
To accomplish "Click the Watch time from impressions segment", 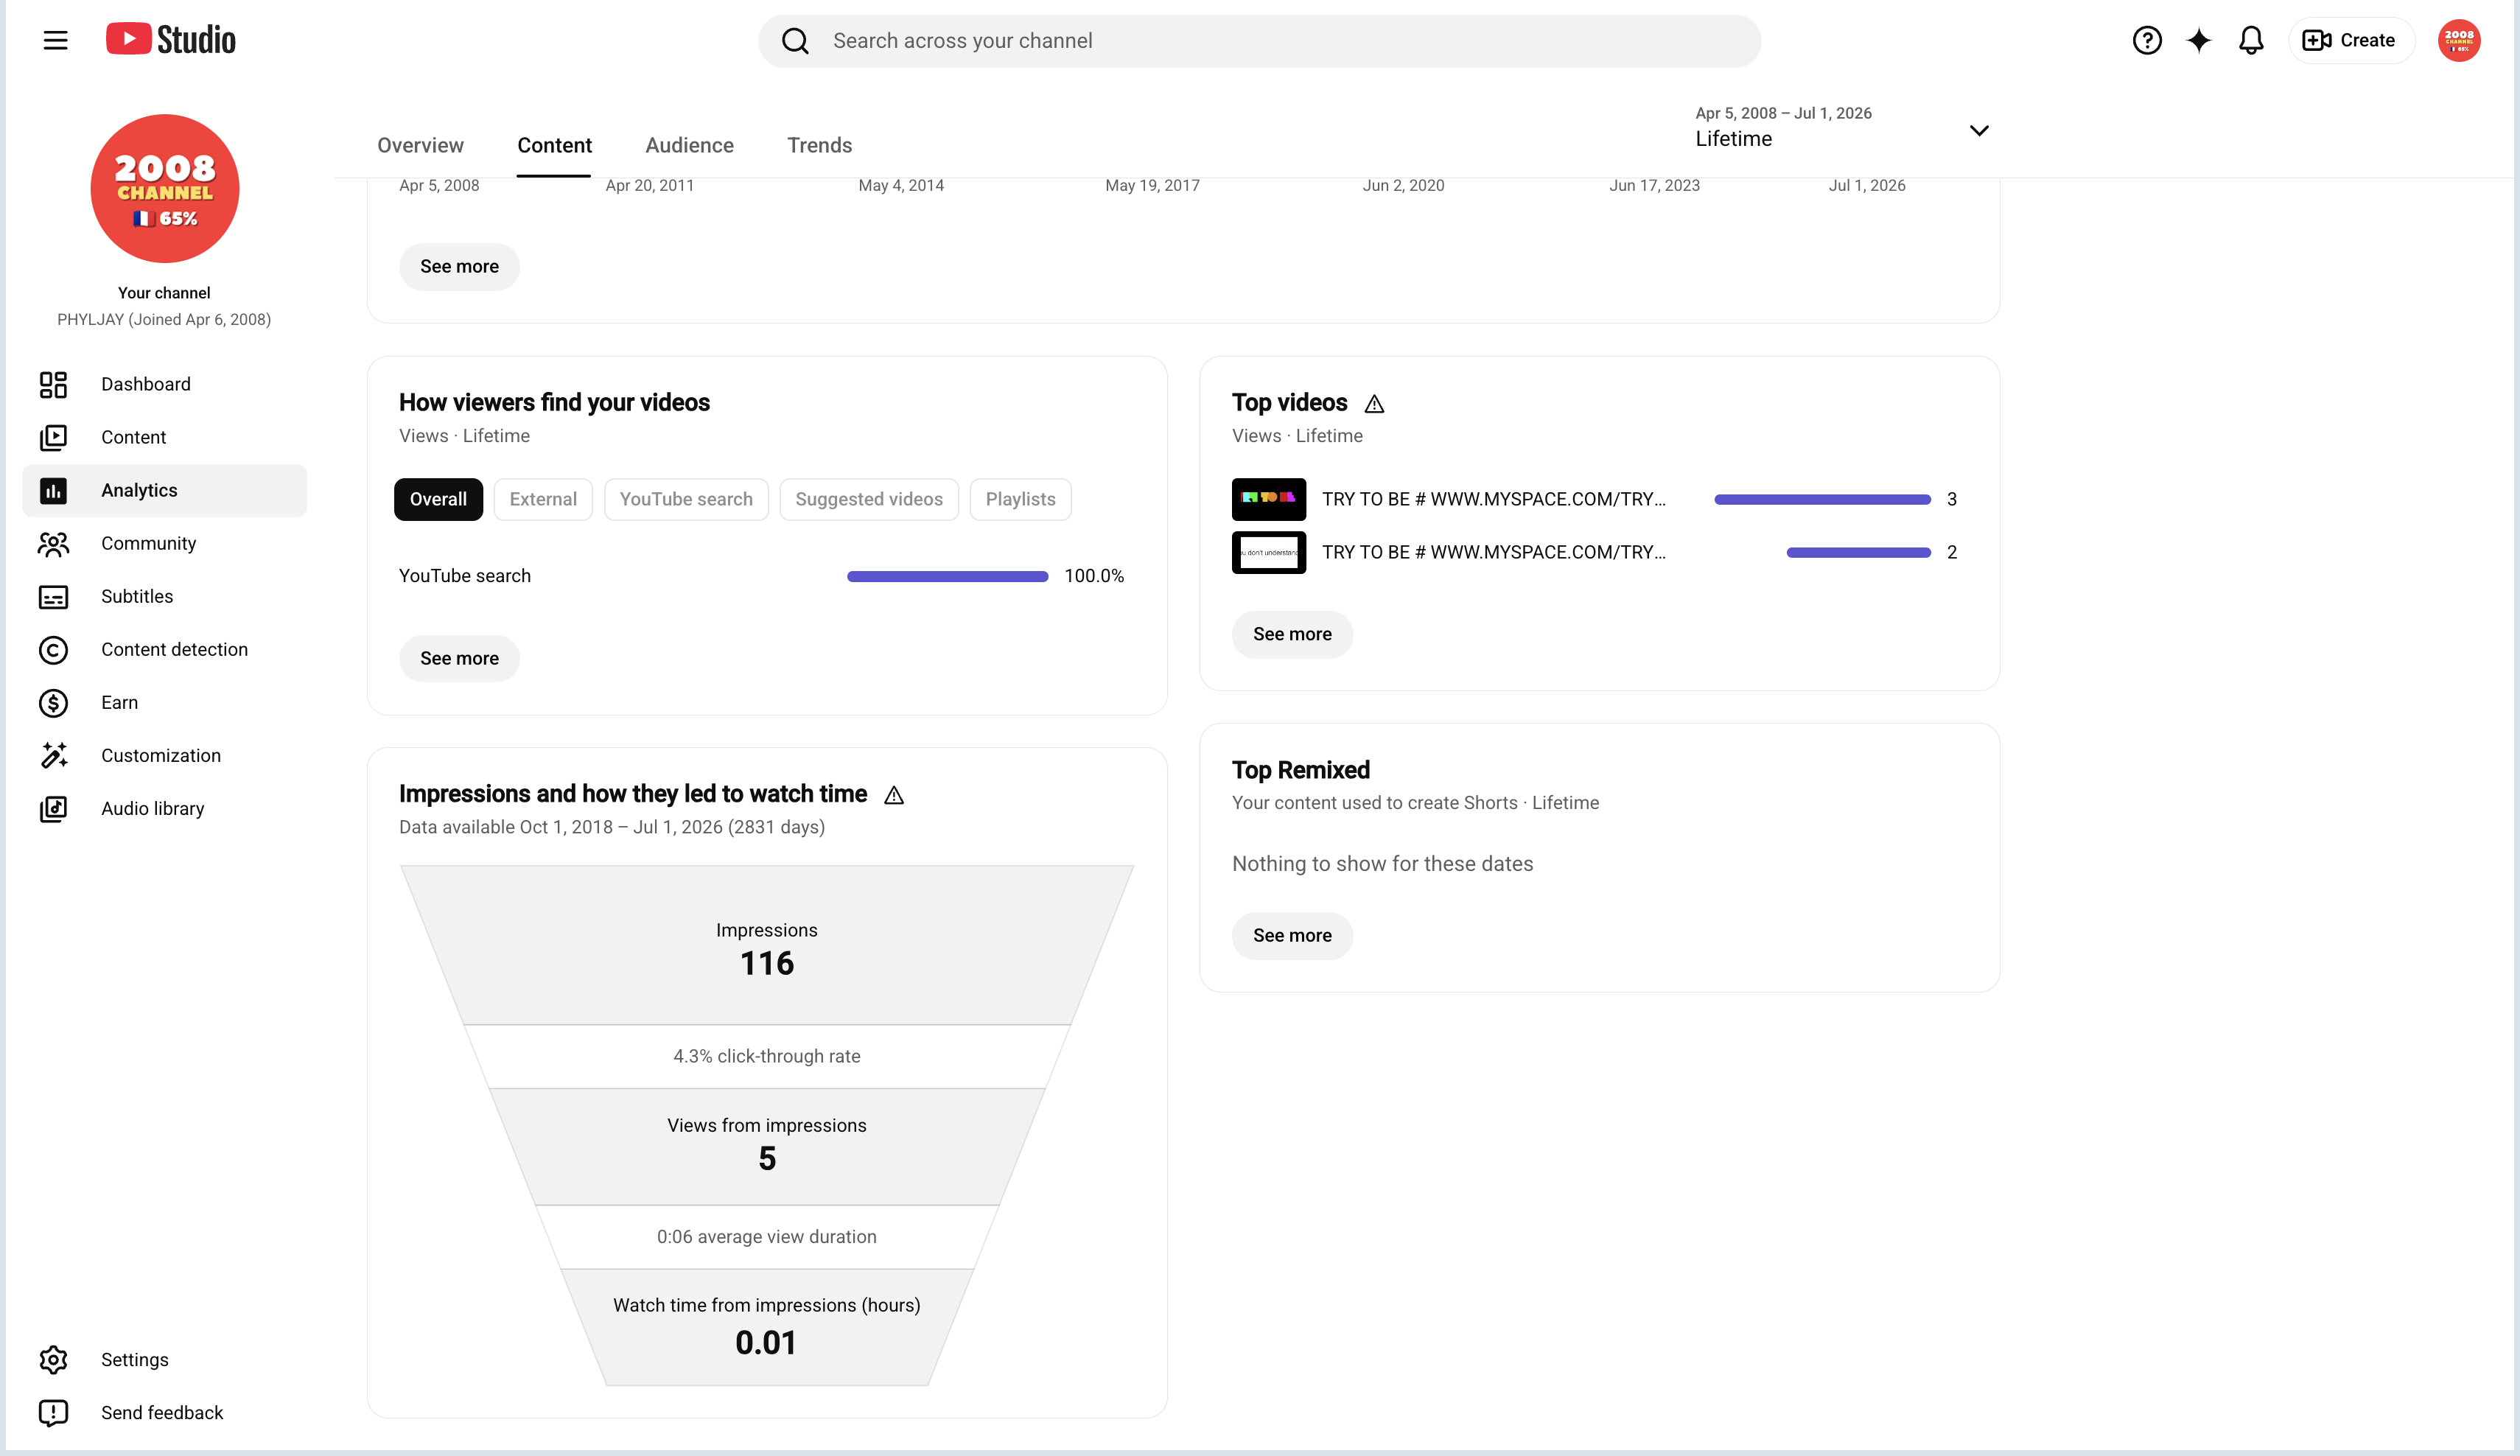I will [766, 1326].
